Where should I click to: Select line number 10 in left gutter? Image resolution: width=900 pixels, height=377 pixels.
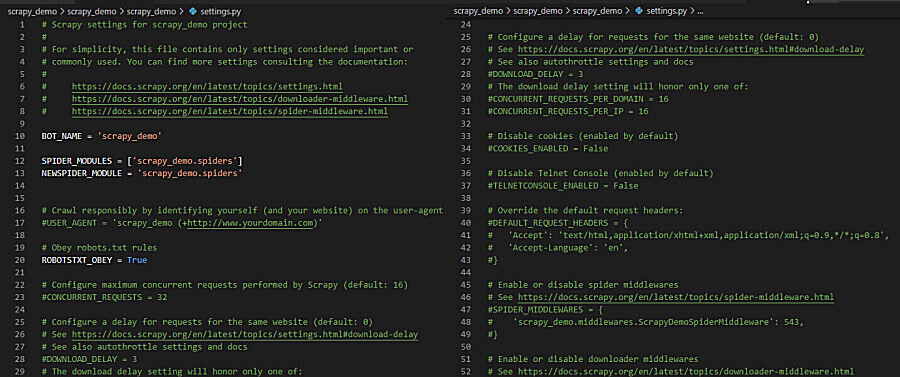point(20,136)
